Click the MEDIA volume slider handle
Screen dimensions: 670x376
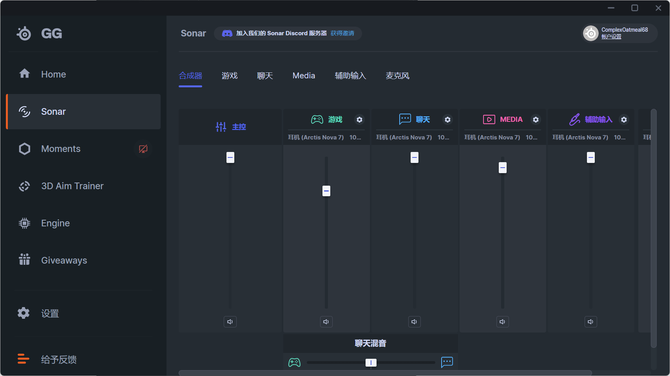tap(502, 167)
